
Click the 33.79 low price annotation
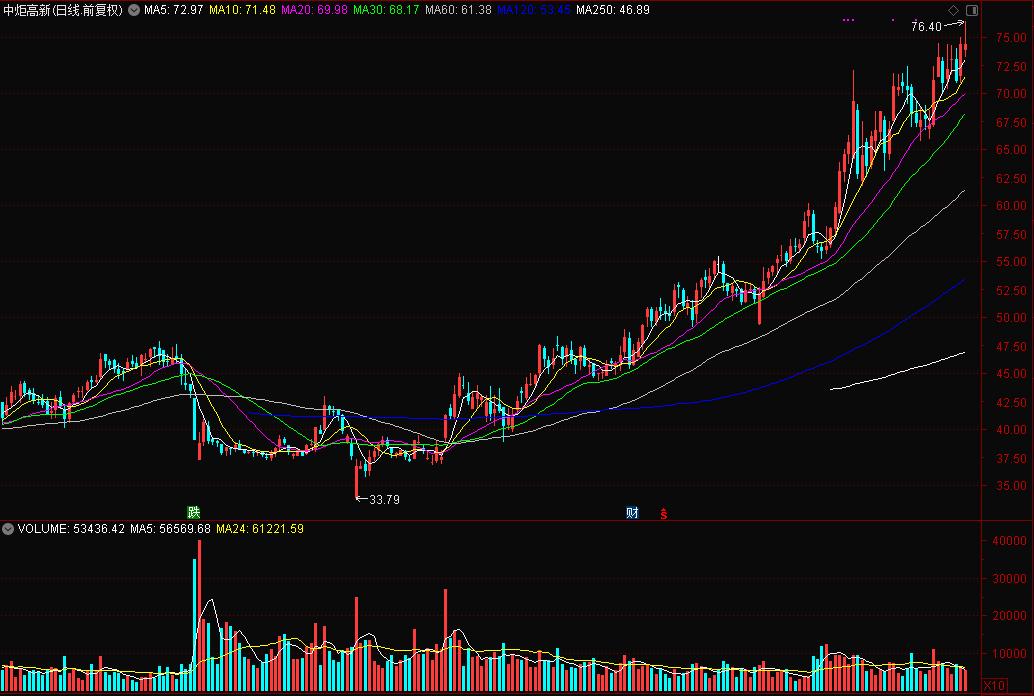(x=384, y=499)
